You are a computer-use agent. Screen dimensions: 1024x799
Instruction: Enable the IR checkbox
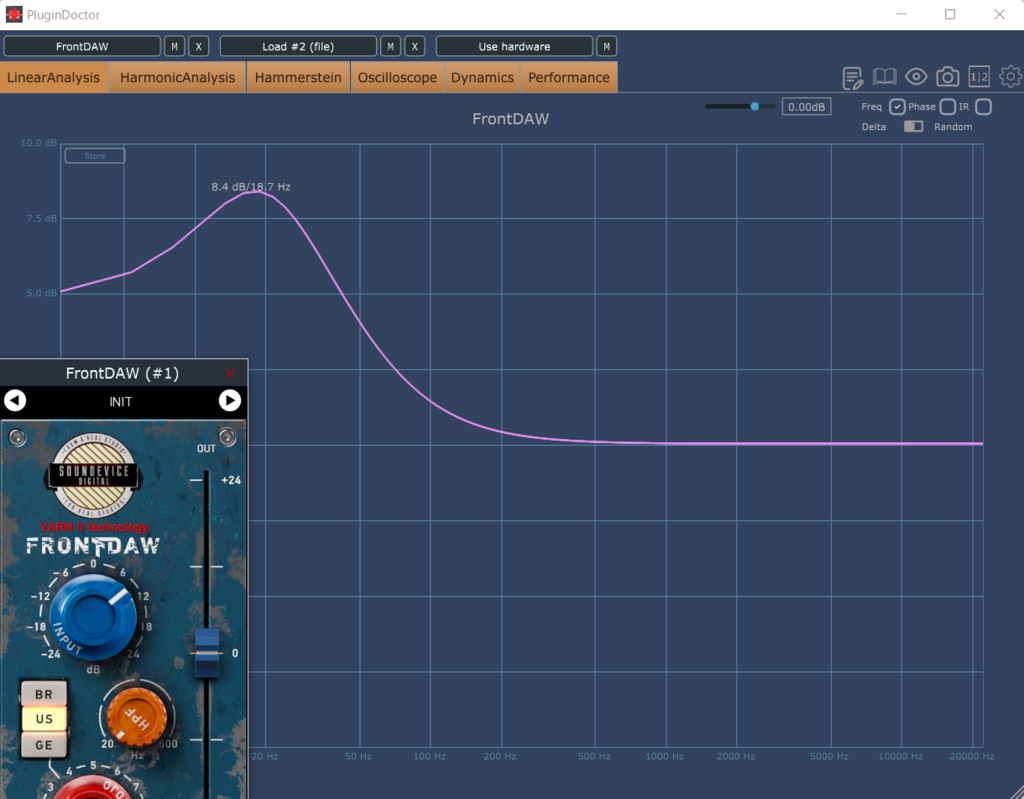click(983, 106)
